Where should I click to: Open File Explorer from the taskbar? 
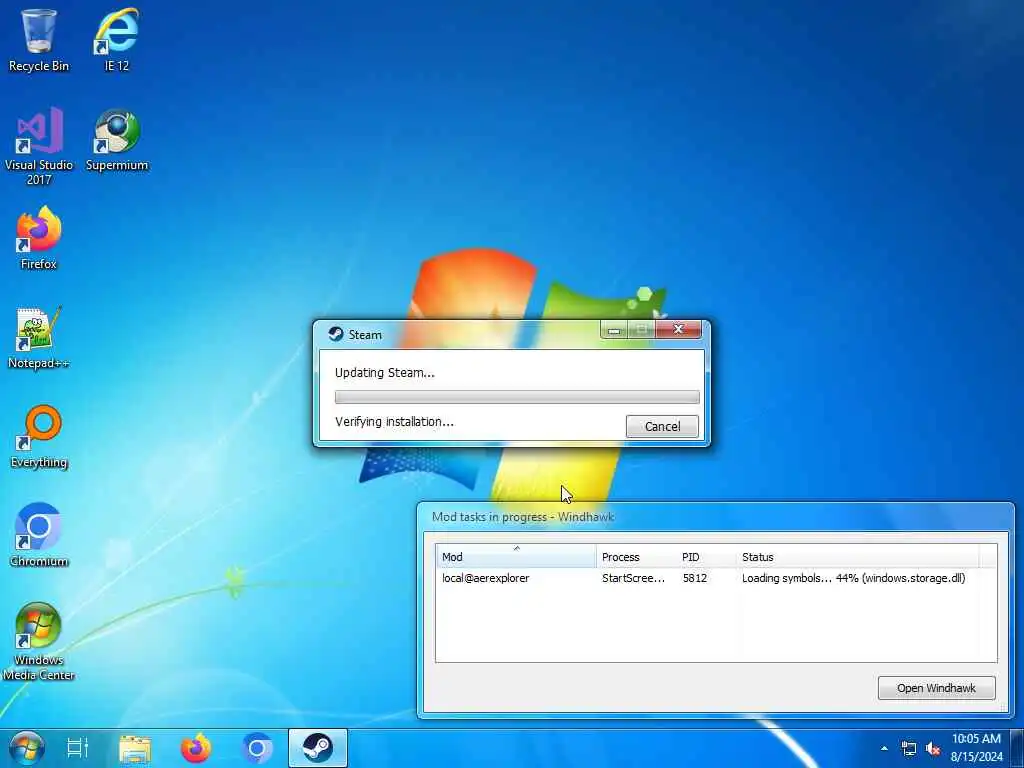point(135,748)
